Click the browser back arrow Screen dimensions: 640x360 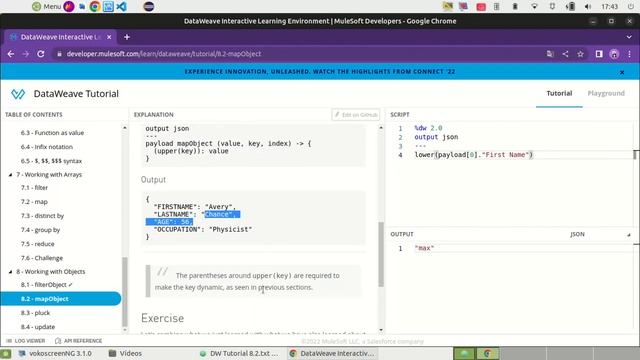(x=11, y=54)
